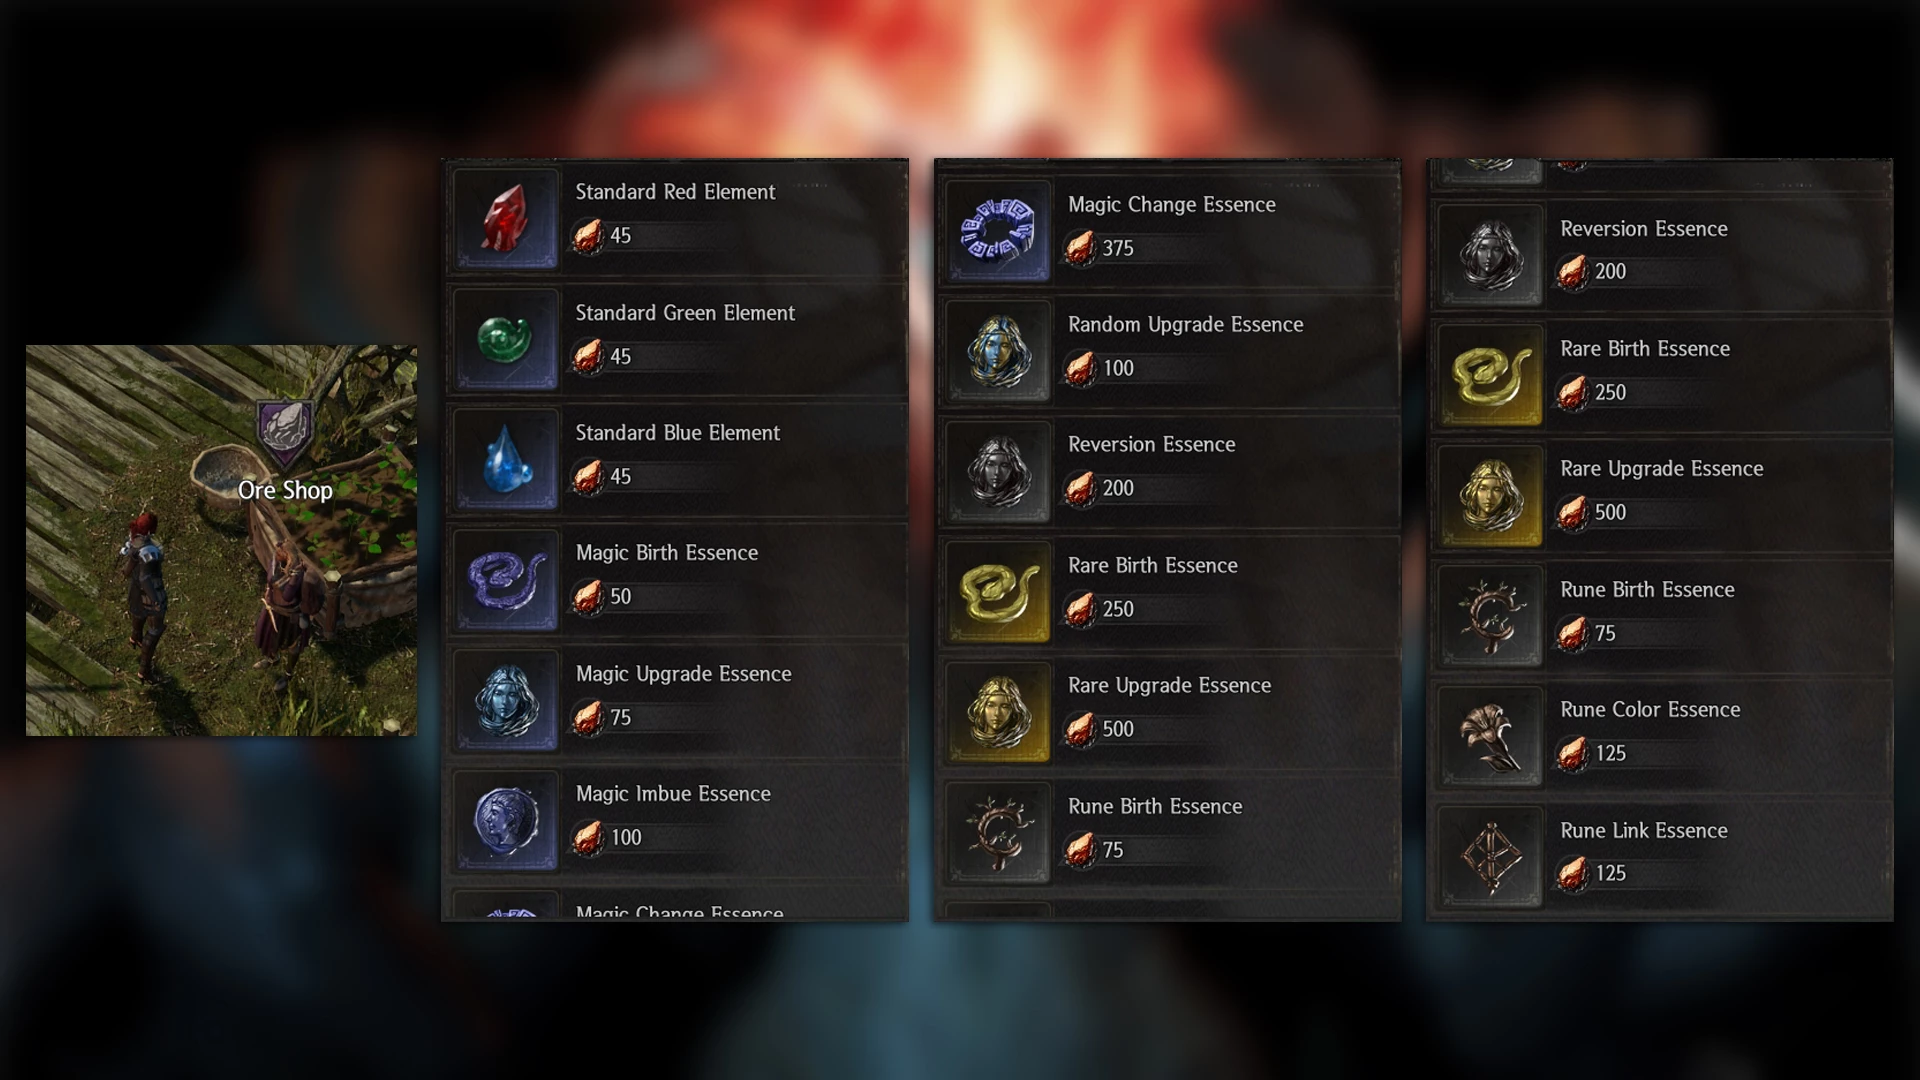This screenshot has width=1920, height=1080.
Task: Click the Rare Upgrade Essence entry in right panel
Action: [1660, 494]
